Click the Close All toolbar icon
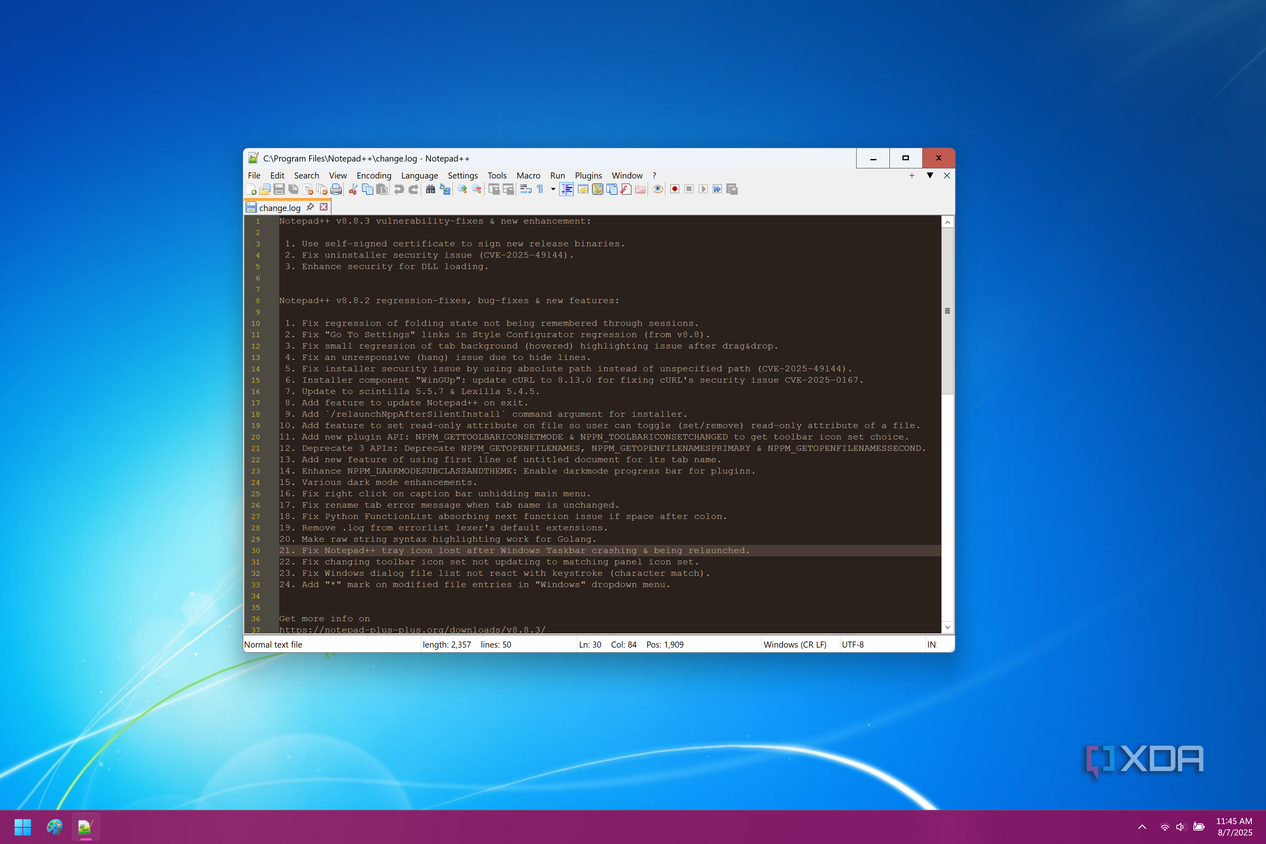The height and width of the screenshot is (844, 1266). point(322,189)
